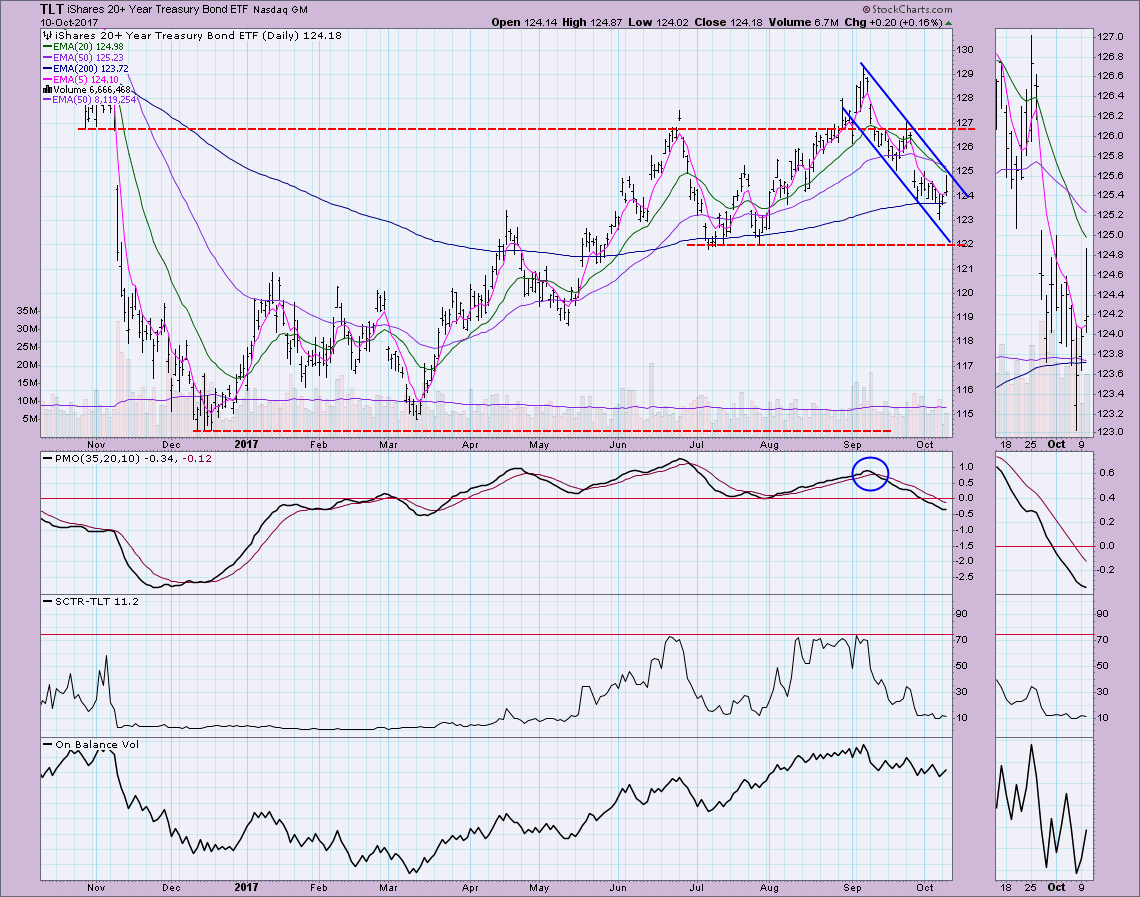This screenshot has width=1140, height=897.
Task: Click the green EMA(20) legend line marker
Action: click(47, 45)
